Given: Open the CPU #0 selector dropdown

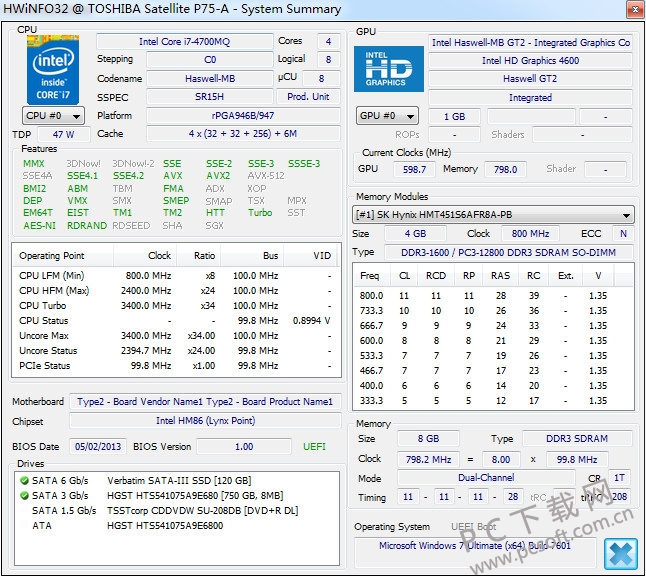Looking at the screenshot, I should [53, 116].
